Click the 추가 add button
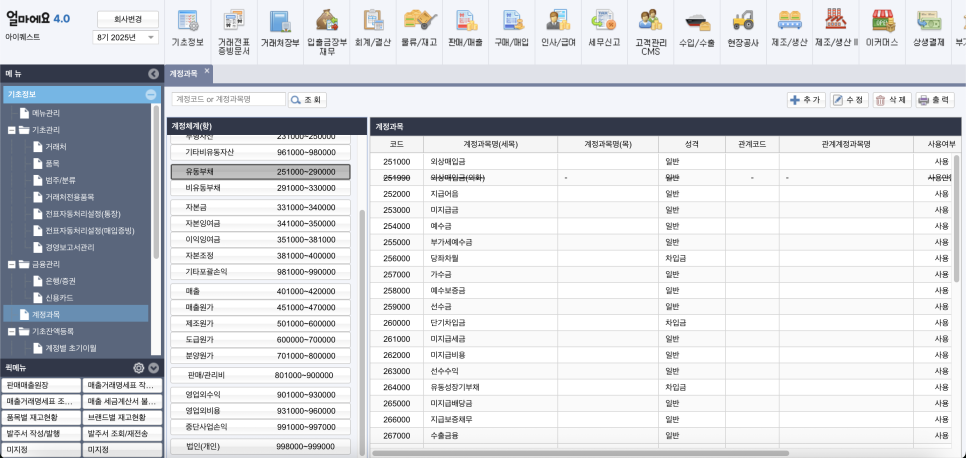 806,100
